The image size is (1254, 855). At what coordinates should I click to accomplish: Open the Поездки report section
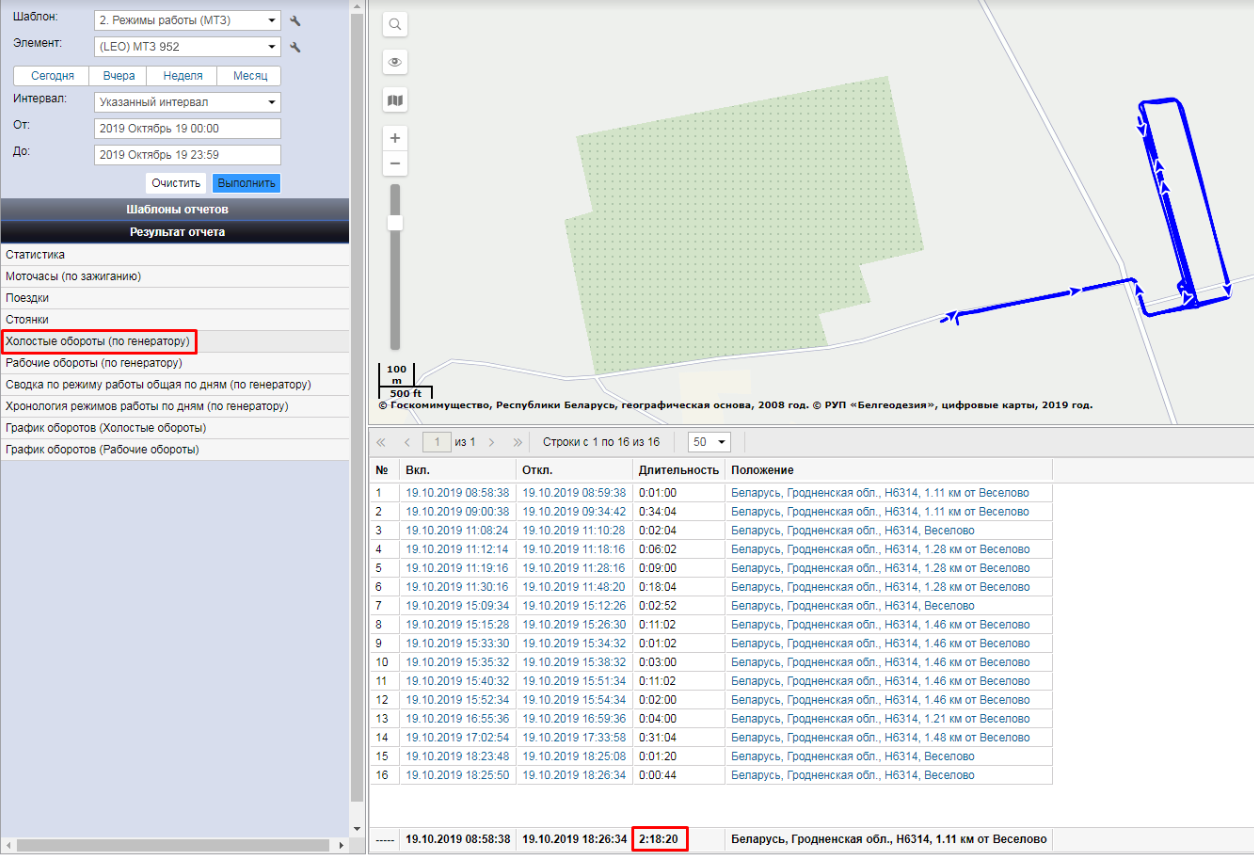click(x=175, y=298)
